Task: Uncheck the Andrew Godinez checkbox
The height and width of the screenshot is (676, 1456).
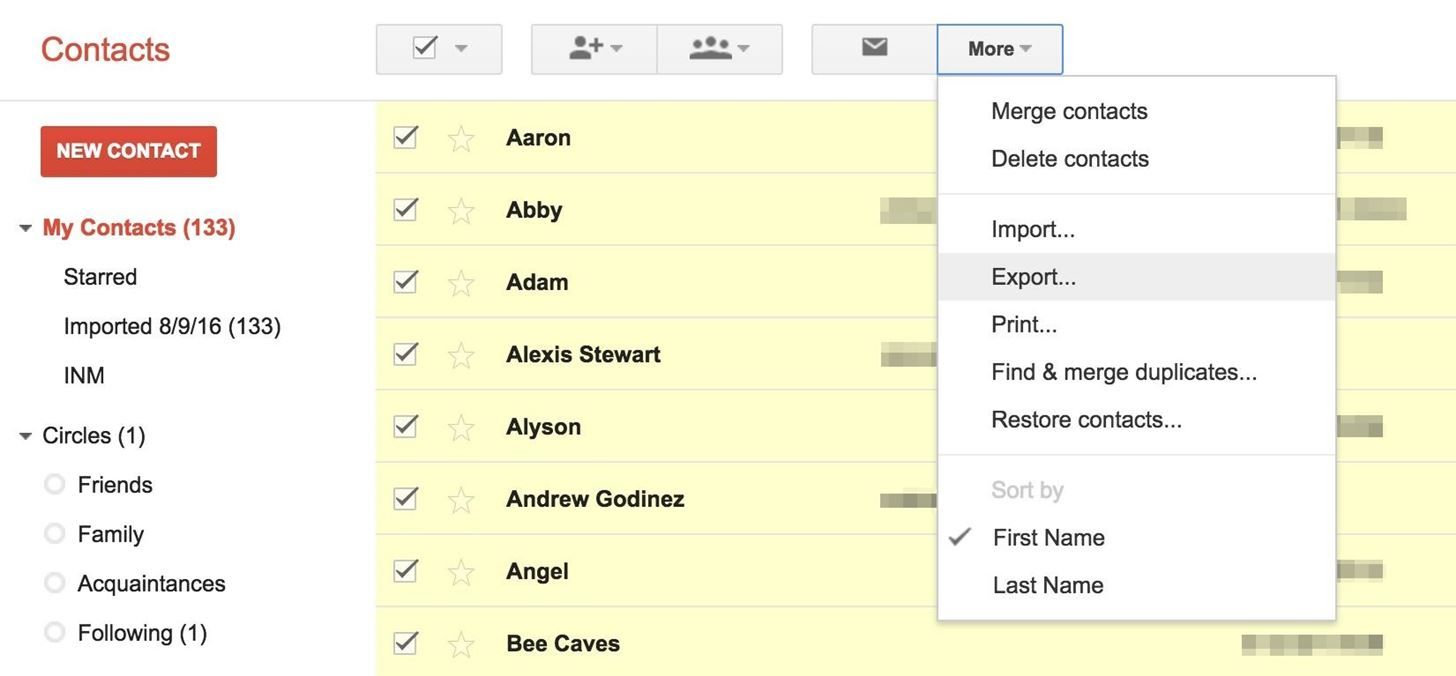Action: (405, 498)
